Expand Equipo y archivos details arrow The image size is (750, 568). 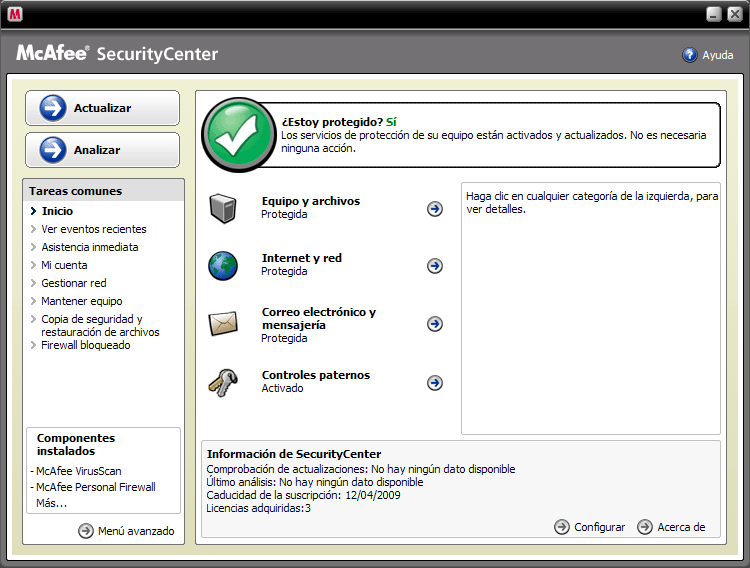tap(434, 209)
